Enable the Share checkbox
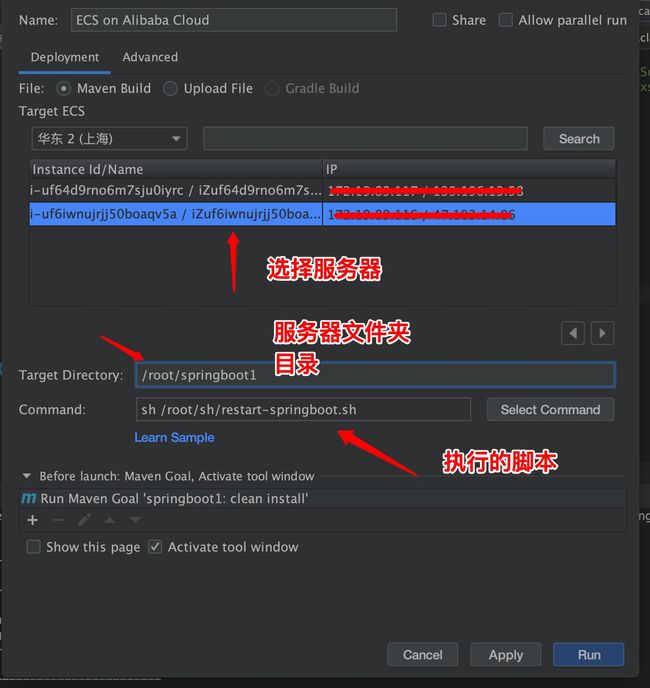This screenshot has height=688, width=650. coord(439,20)
